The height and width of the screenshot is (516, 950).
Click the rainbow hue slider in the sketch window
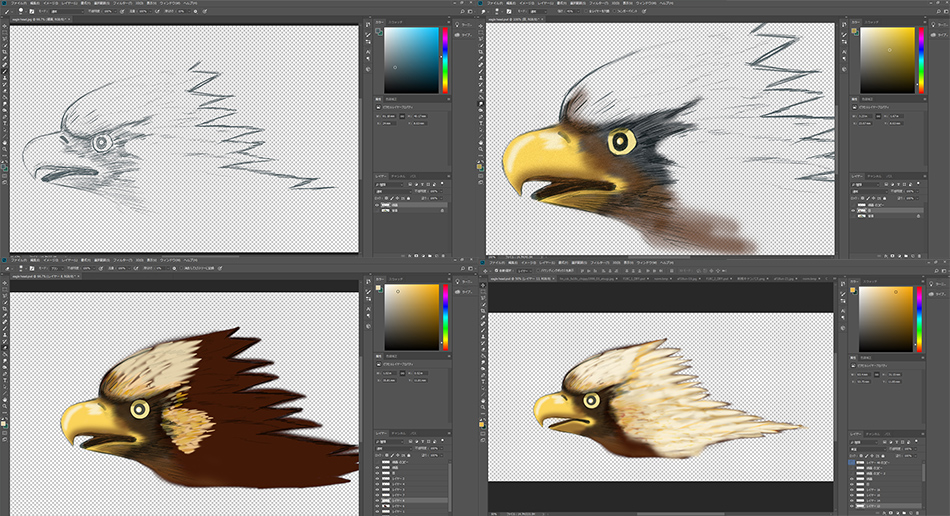[x=446, y=59]
